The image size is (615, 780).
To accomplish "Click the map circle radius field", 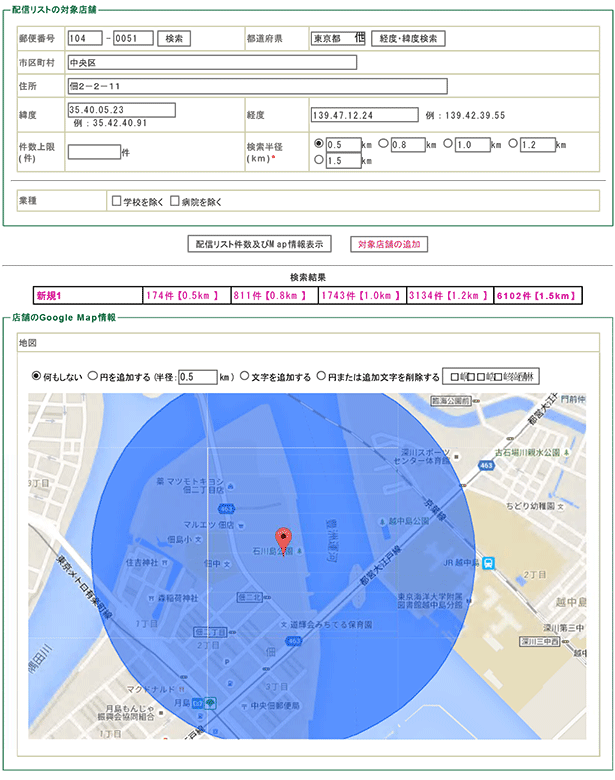I will tap(198, 377).
